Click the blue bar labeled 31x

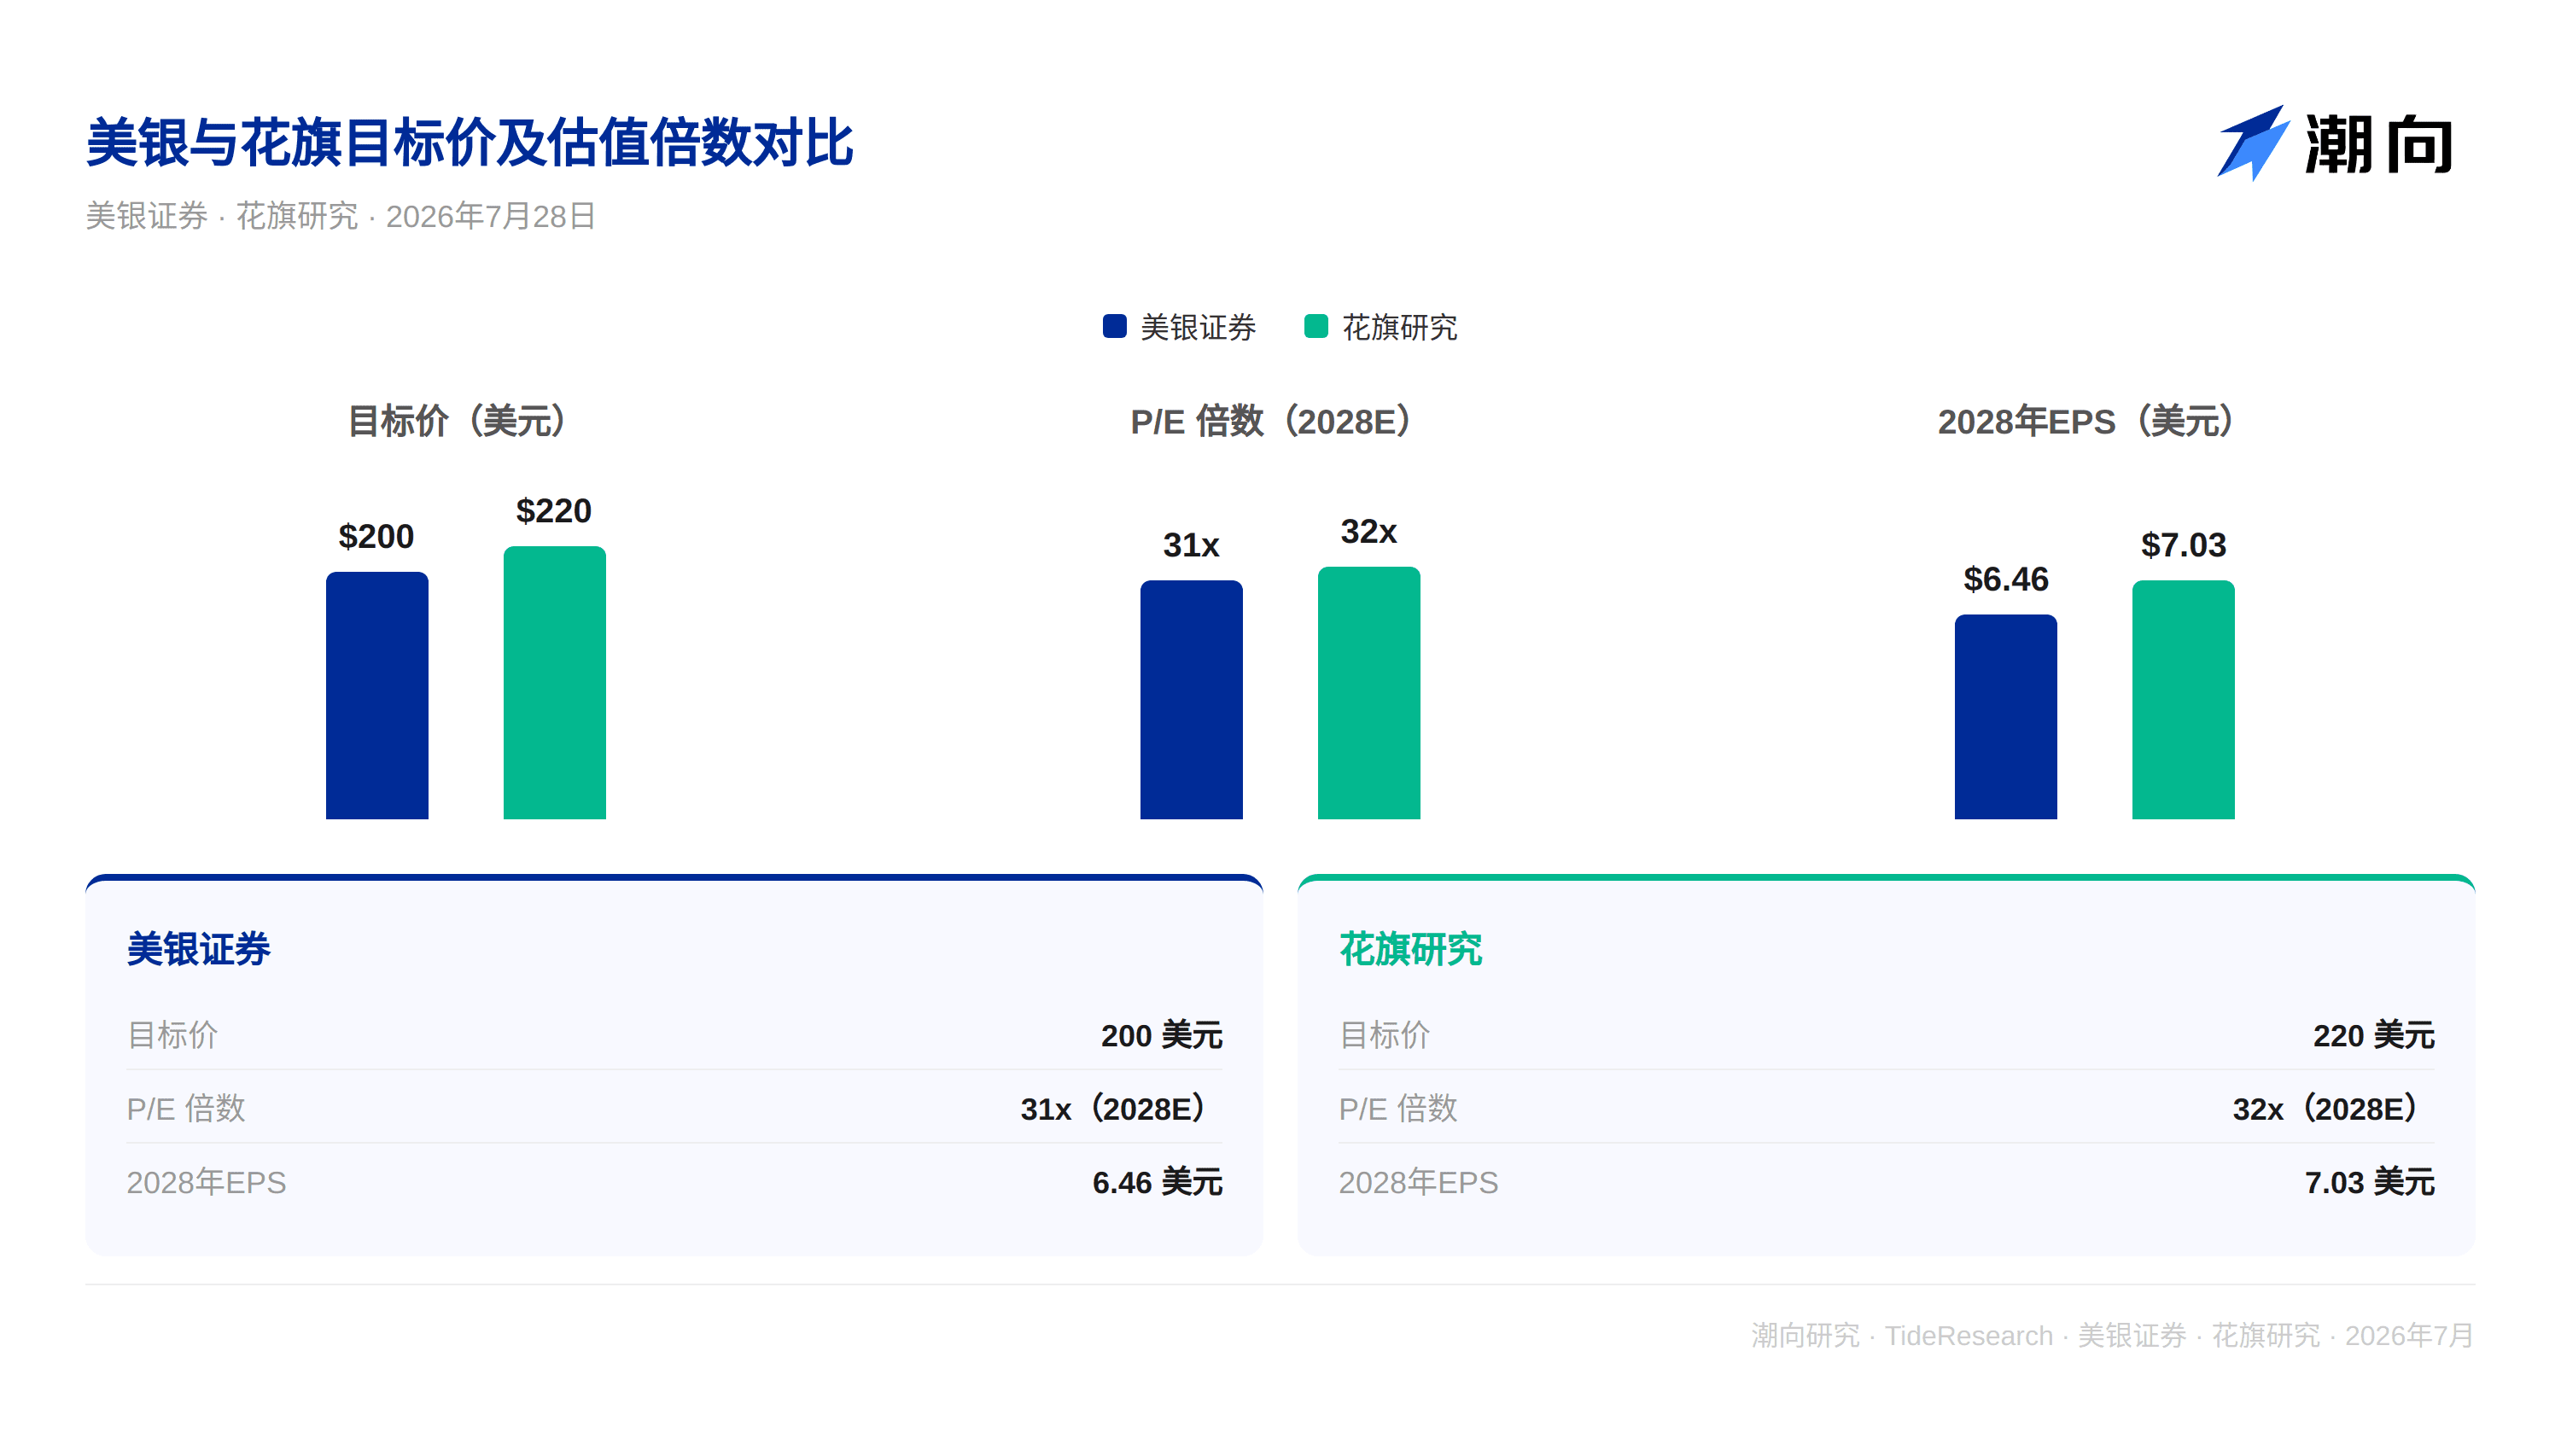[x=1191, y=699]
